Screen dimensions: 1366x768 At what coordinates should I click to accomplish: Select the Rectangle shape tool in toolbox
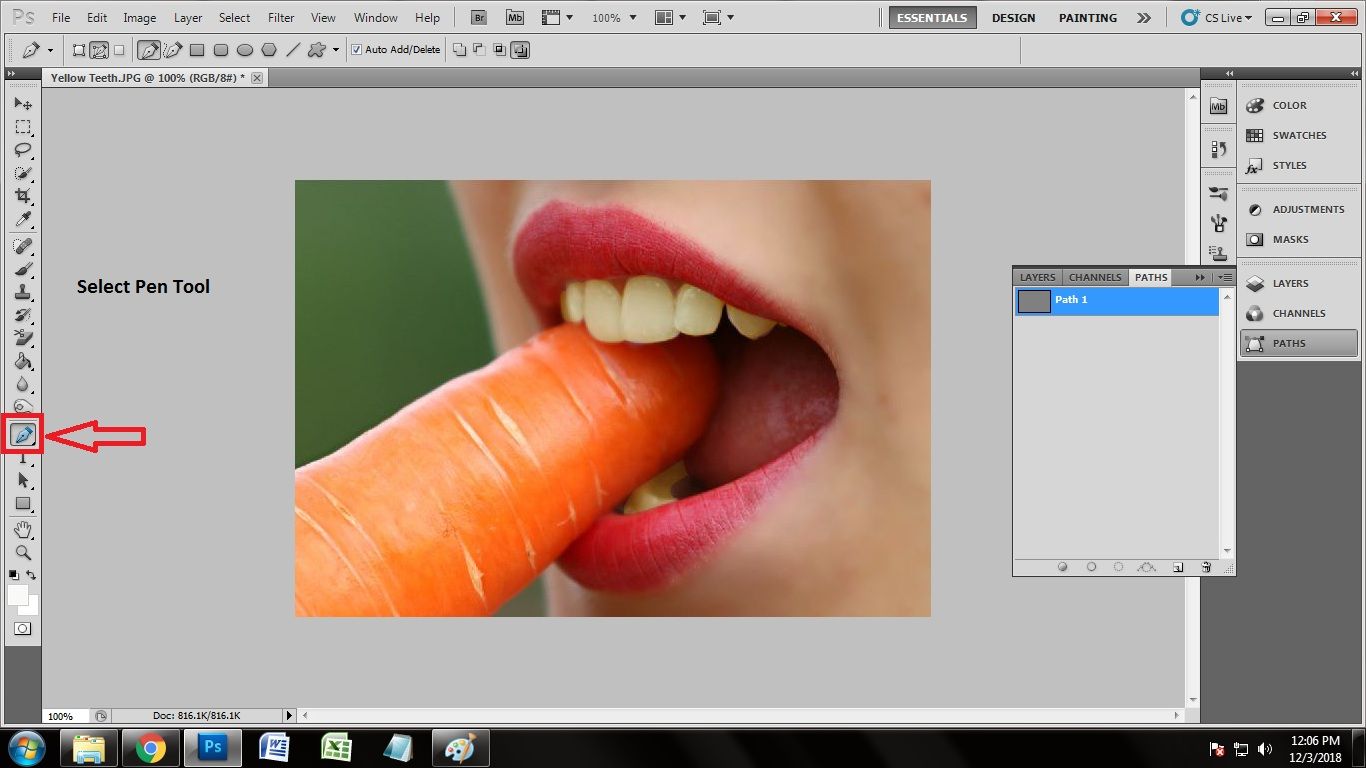coord(23,504)
